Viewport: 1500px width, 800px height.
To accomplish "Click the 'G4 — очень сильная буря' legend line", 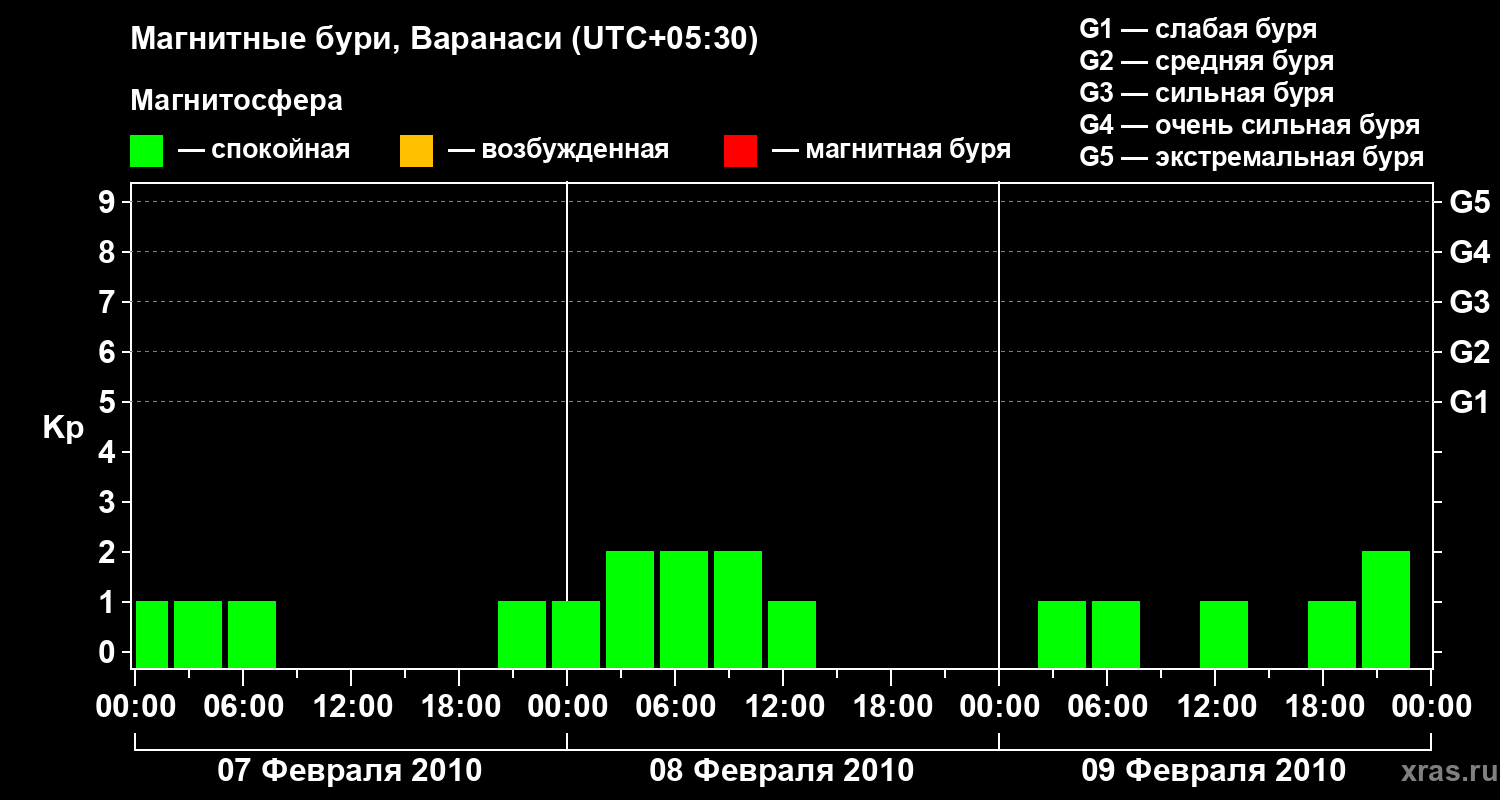I will (x=1249, y=125).
